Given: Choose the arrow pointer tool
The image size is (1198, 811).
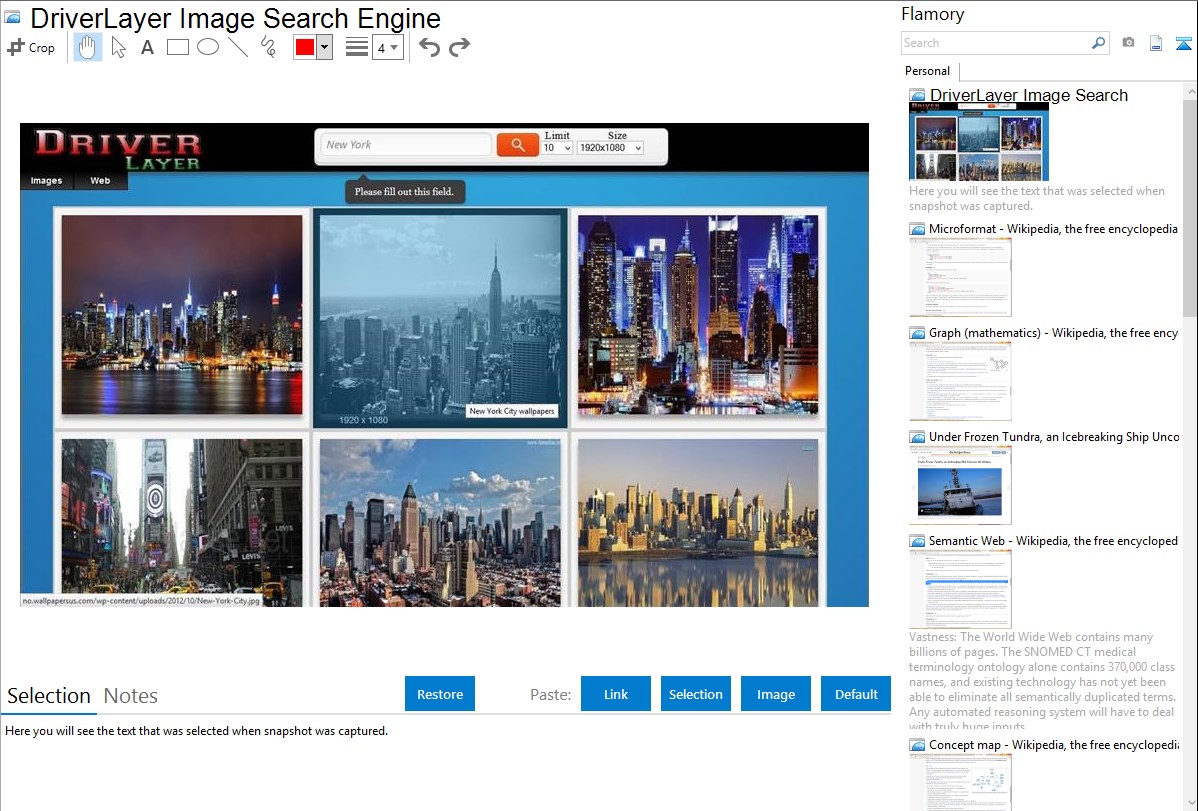Looking at the screenshot, I should click(118, 47).
